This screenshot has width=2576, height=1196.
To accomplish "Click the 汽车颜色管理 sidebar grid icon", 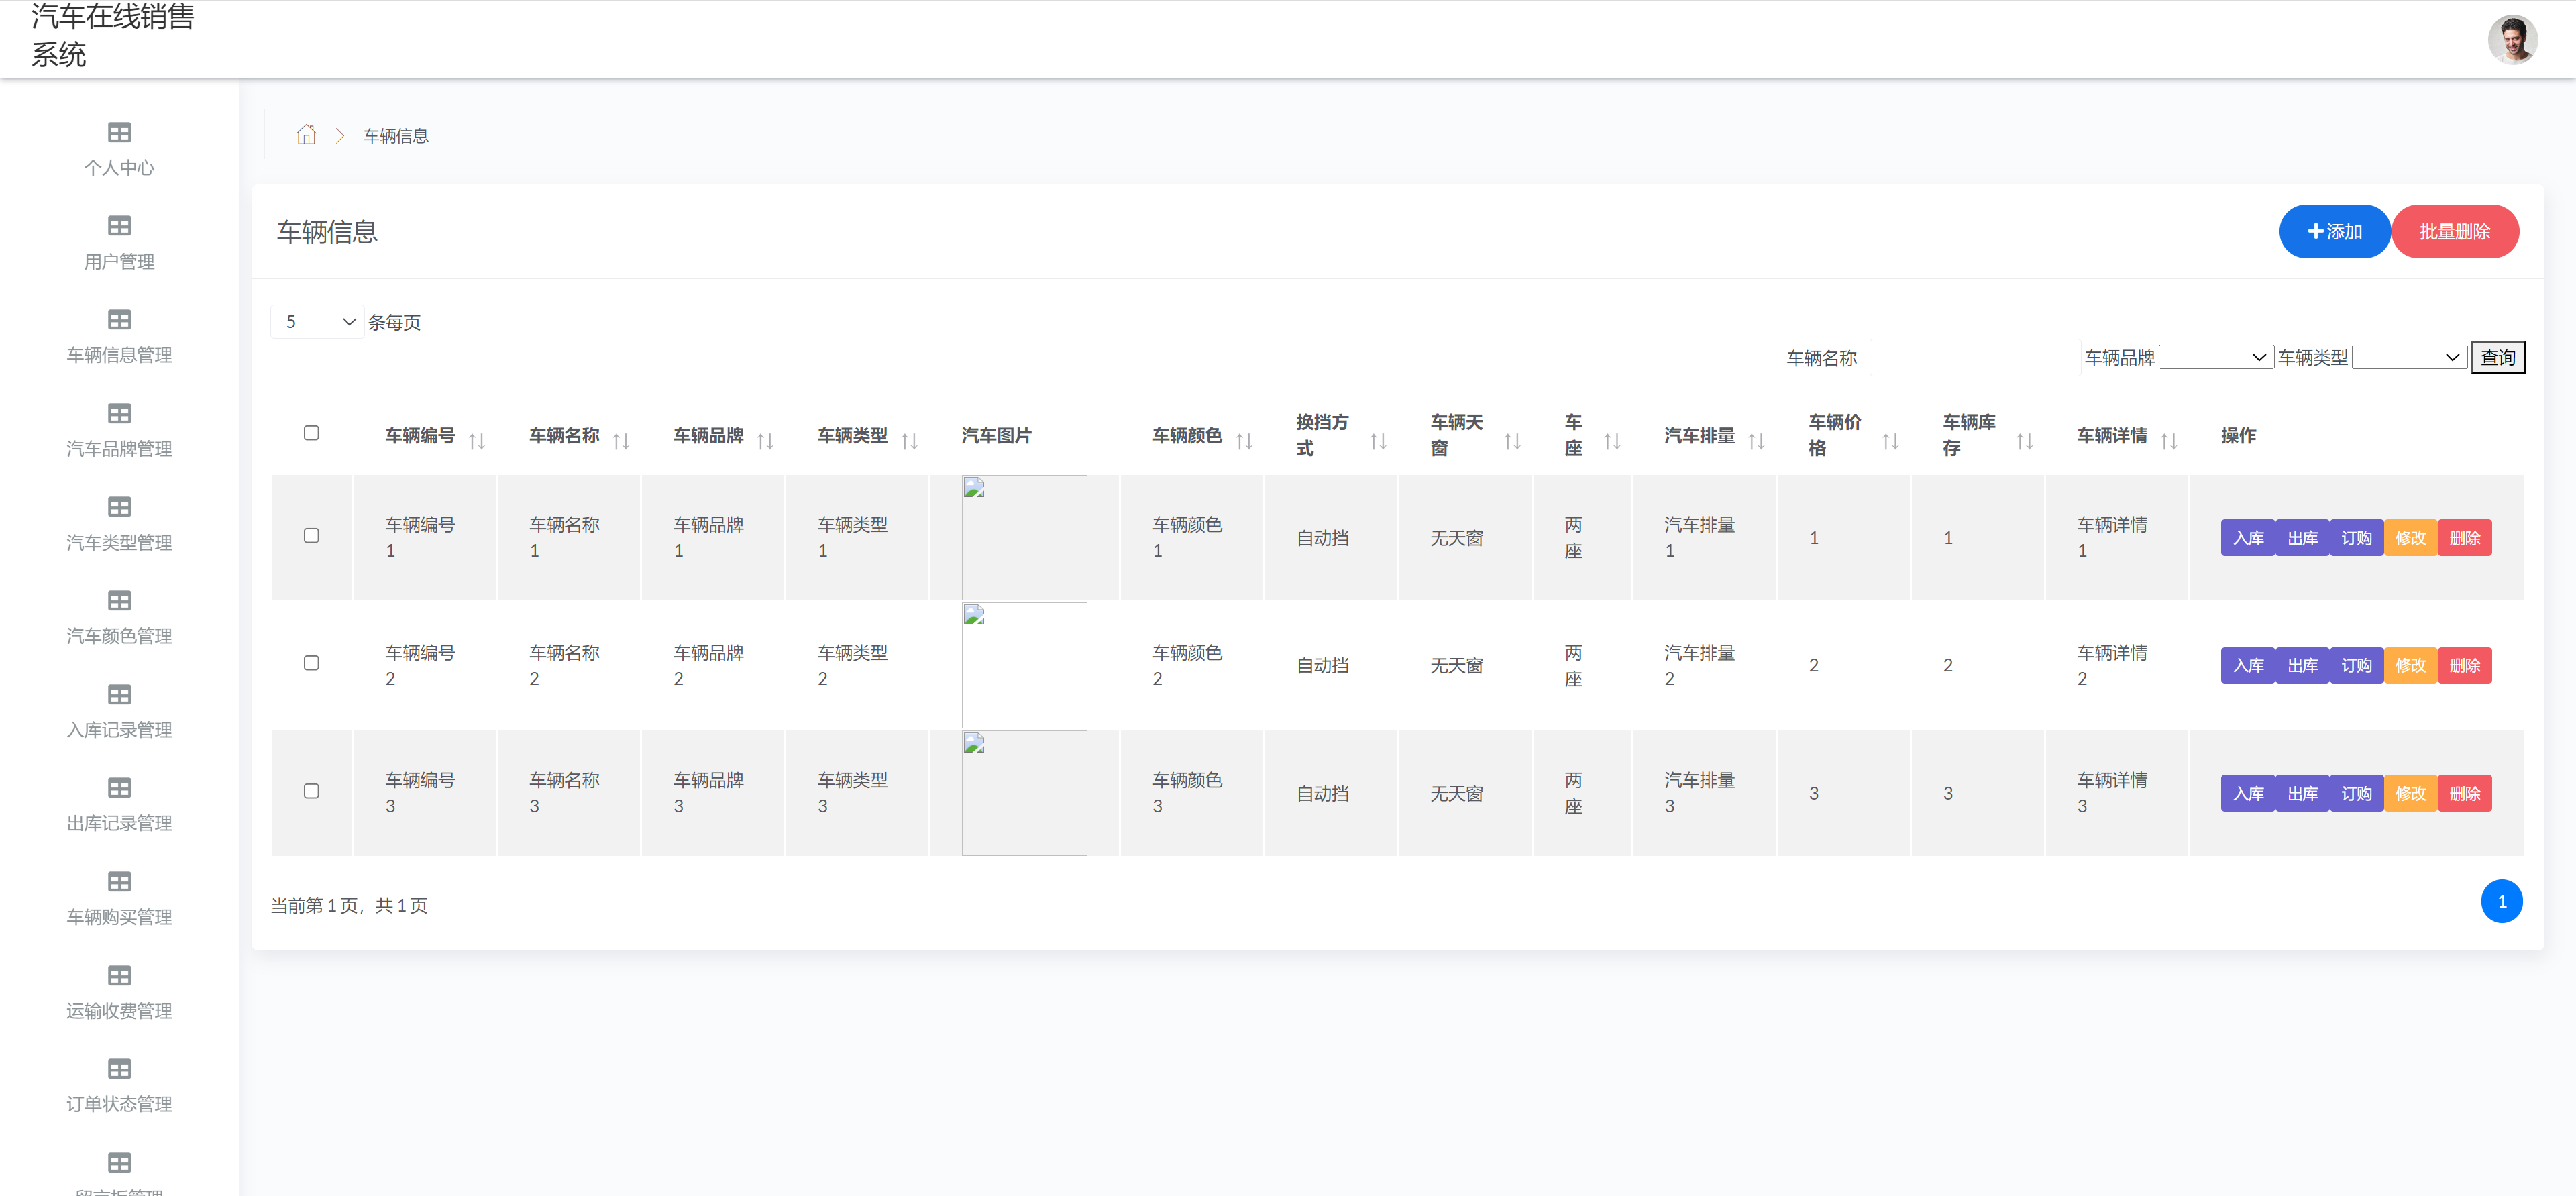I will [119, 600].
